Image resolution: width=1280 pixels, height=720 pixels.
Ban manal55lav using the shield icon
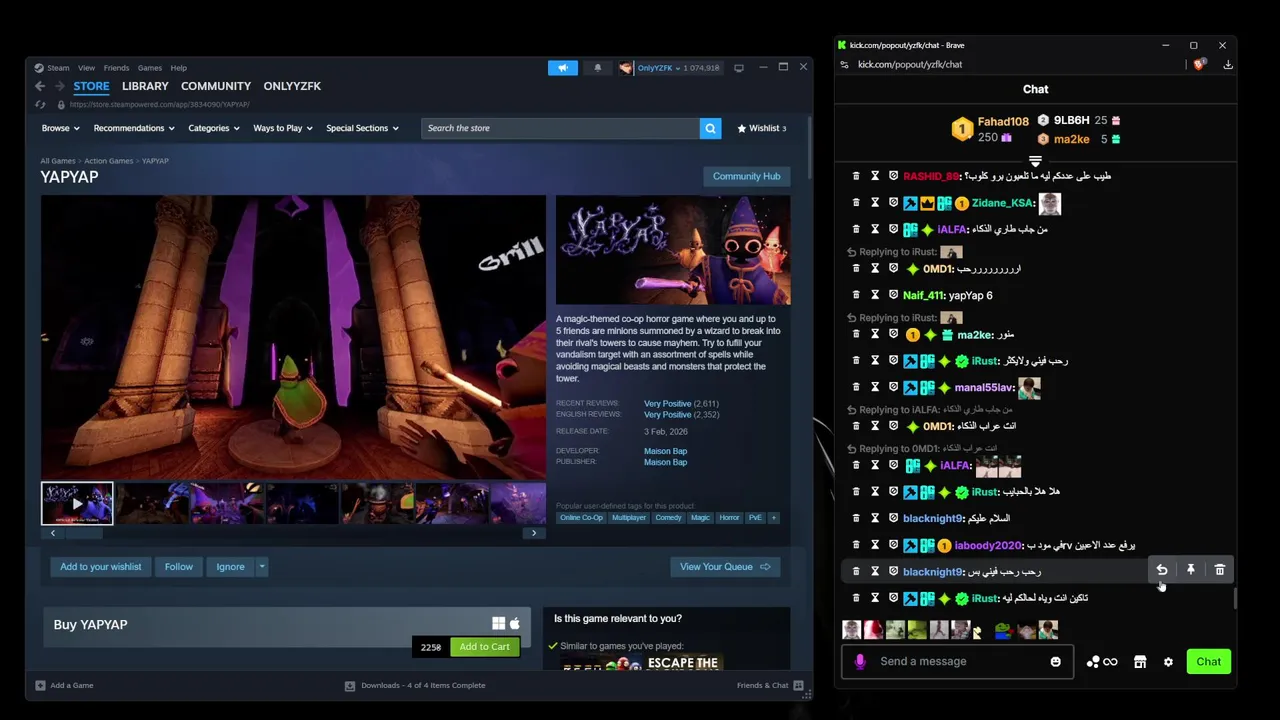[894, 387]
